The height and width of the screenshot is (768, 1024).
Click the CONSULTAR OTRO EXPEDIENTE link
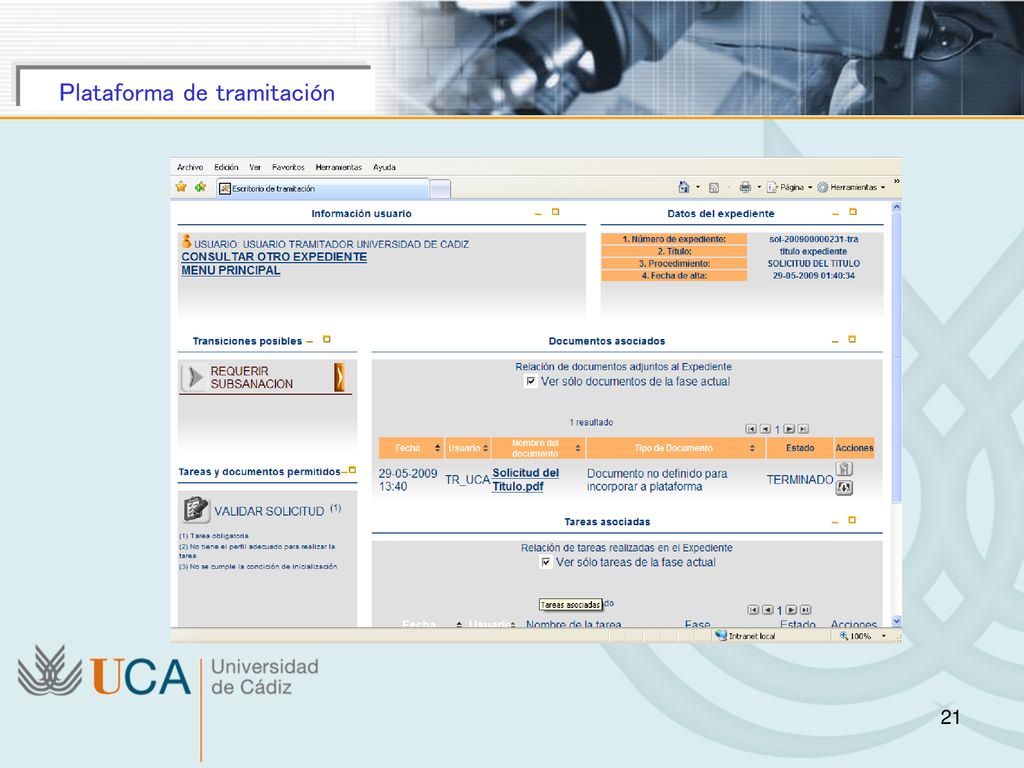click(274, 257)
